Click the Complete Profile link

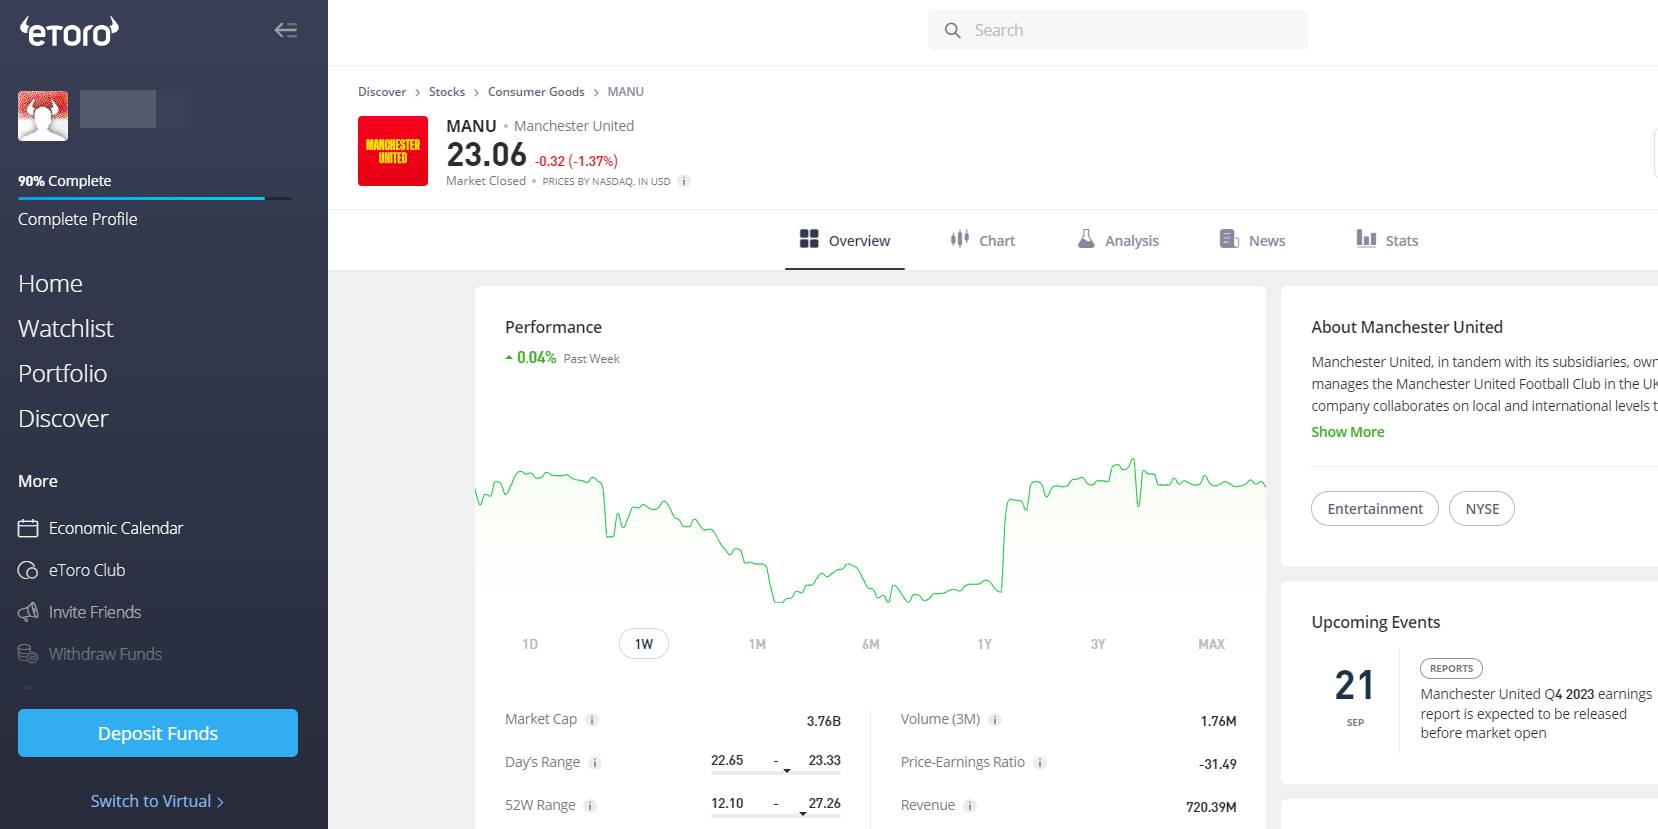pyautogui.click(x=78, y=219)
